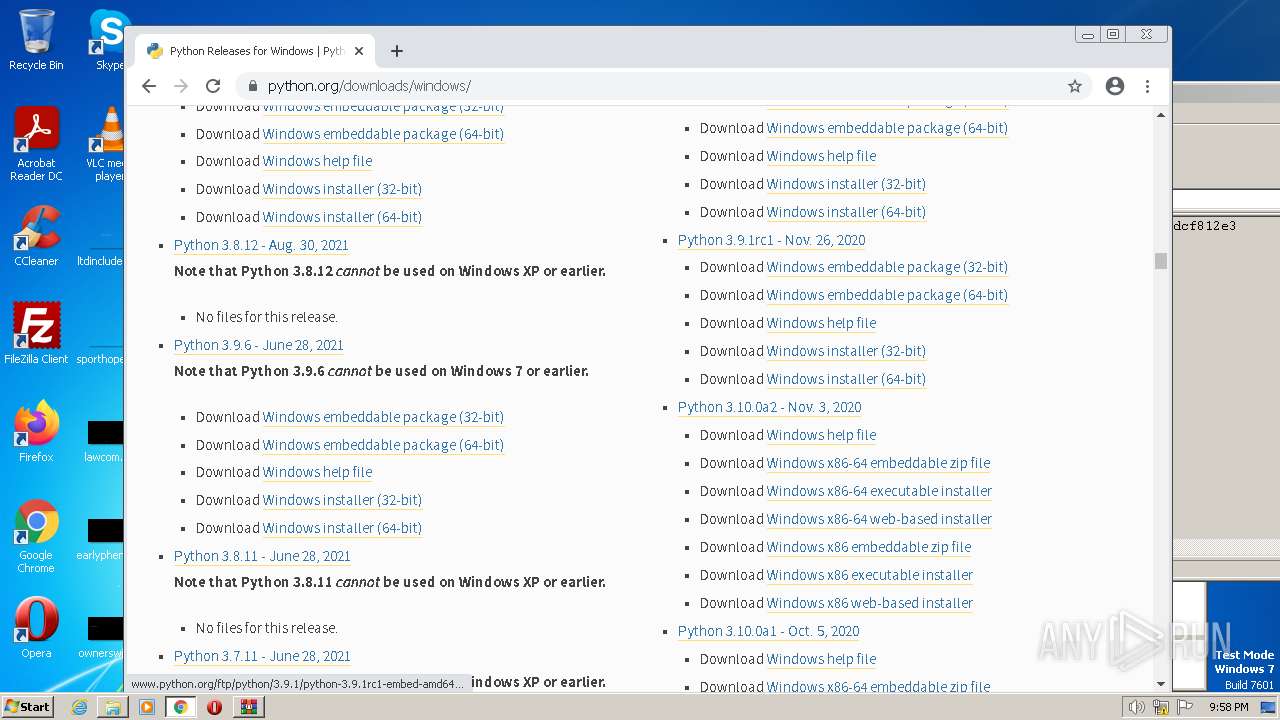Download Python 3.9.6 Windows help file

click(317, 472)
